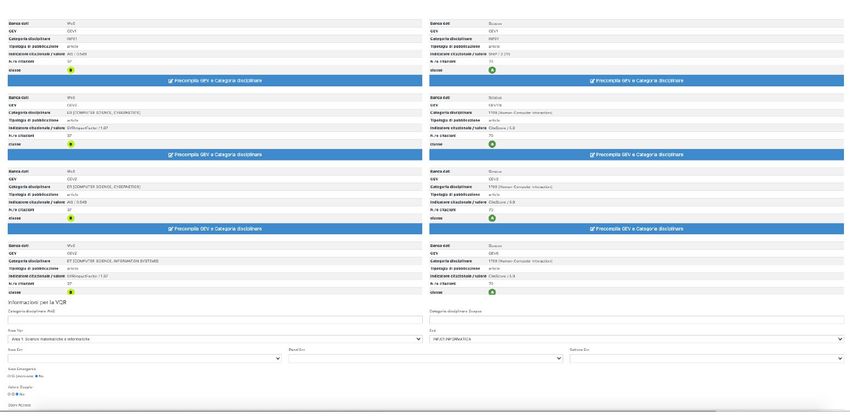The height and width of the screenshot is (418, 850).
Task: Click green class A badge in Scopus INF/01 block
Action: (x=492, y=70)
